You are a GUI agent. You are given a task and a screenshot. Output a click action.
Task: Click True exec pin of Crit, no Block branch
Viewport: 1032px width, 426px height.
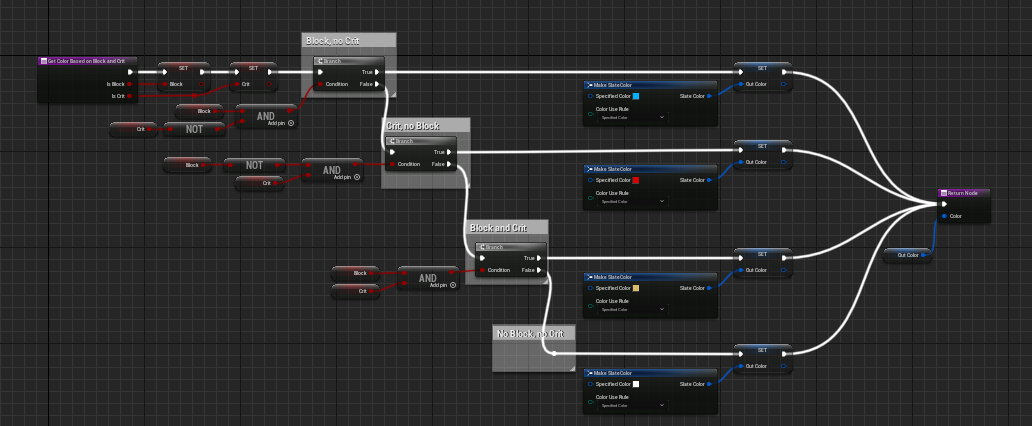[449, 152]
